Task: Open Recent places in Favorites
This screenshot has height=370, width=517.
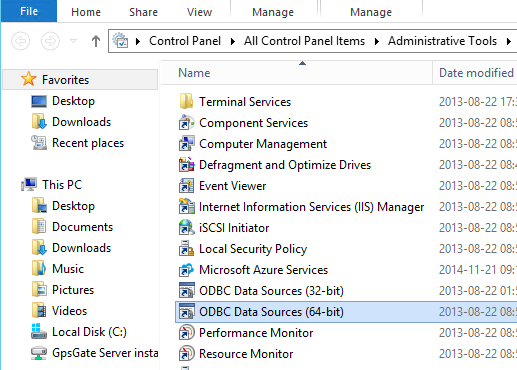Action: (x=88, y=143)
